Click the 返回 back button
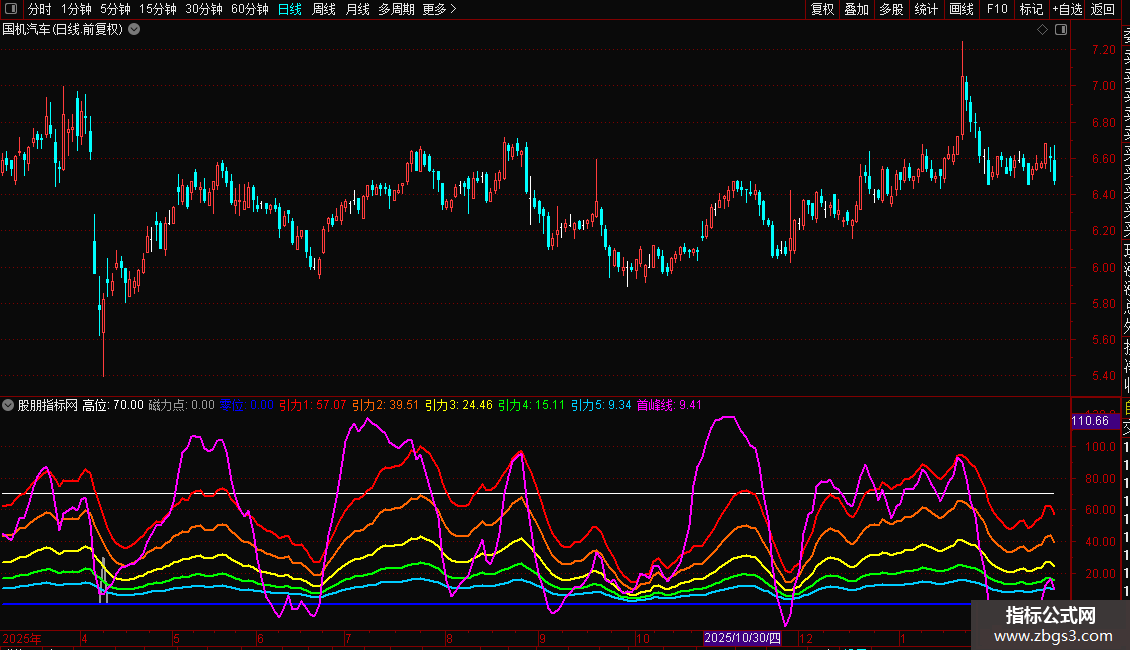Screen dimensions: 1130x650 click(x=1103, y=9)
